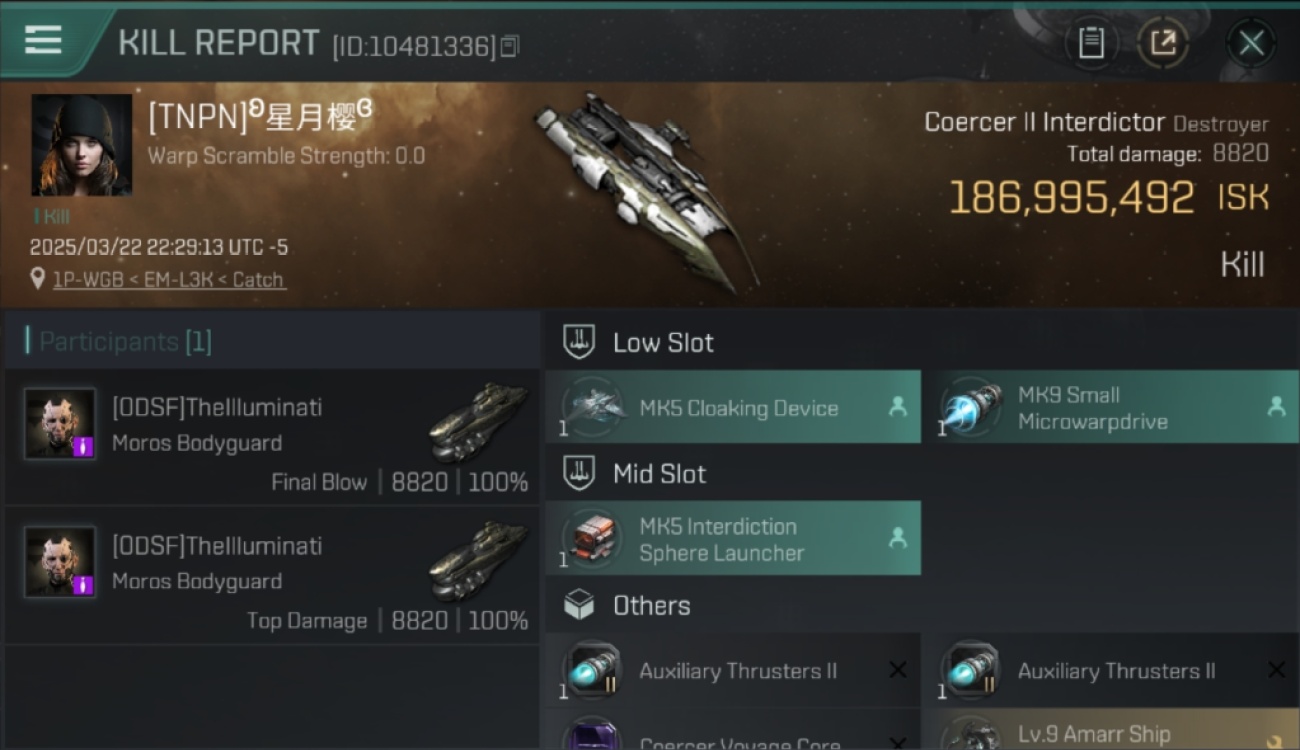This screenshot has width=1300, height=750.
Task: Open Top Damage participant TheIlluminati portrait
Action: 60,562
